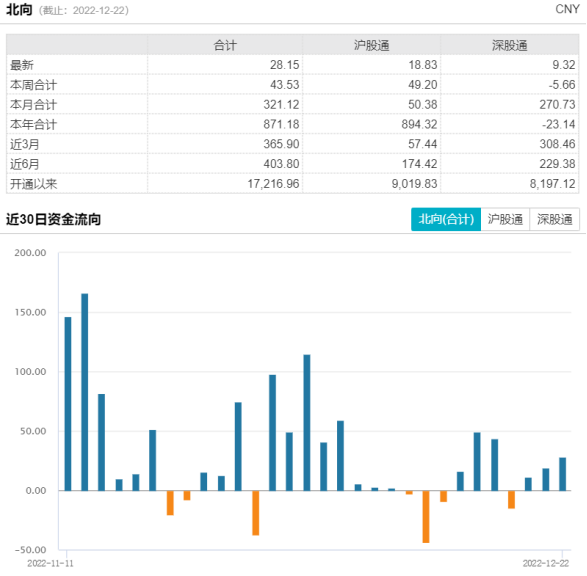Viewport: 587px width, 576px height.
Task: Click the value 49.20 in the table
Action: click(x=423, y=85)
